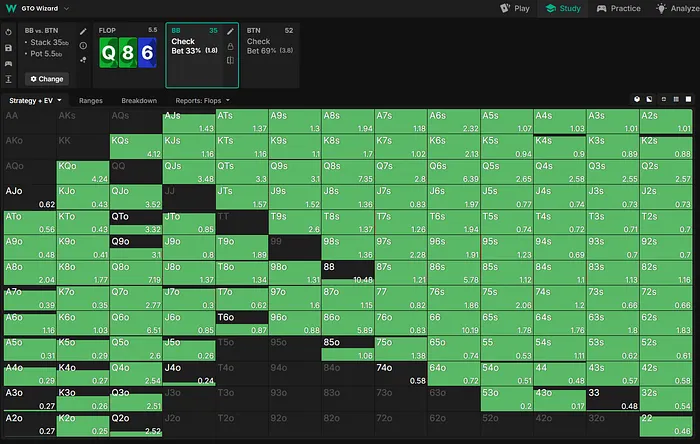
Task: Expand the GTO Wizard dropdown chevron
Action: tap(66, 8)
